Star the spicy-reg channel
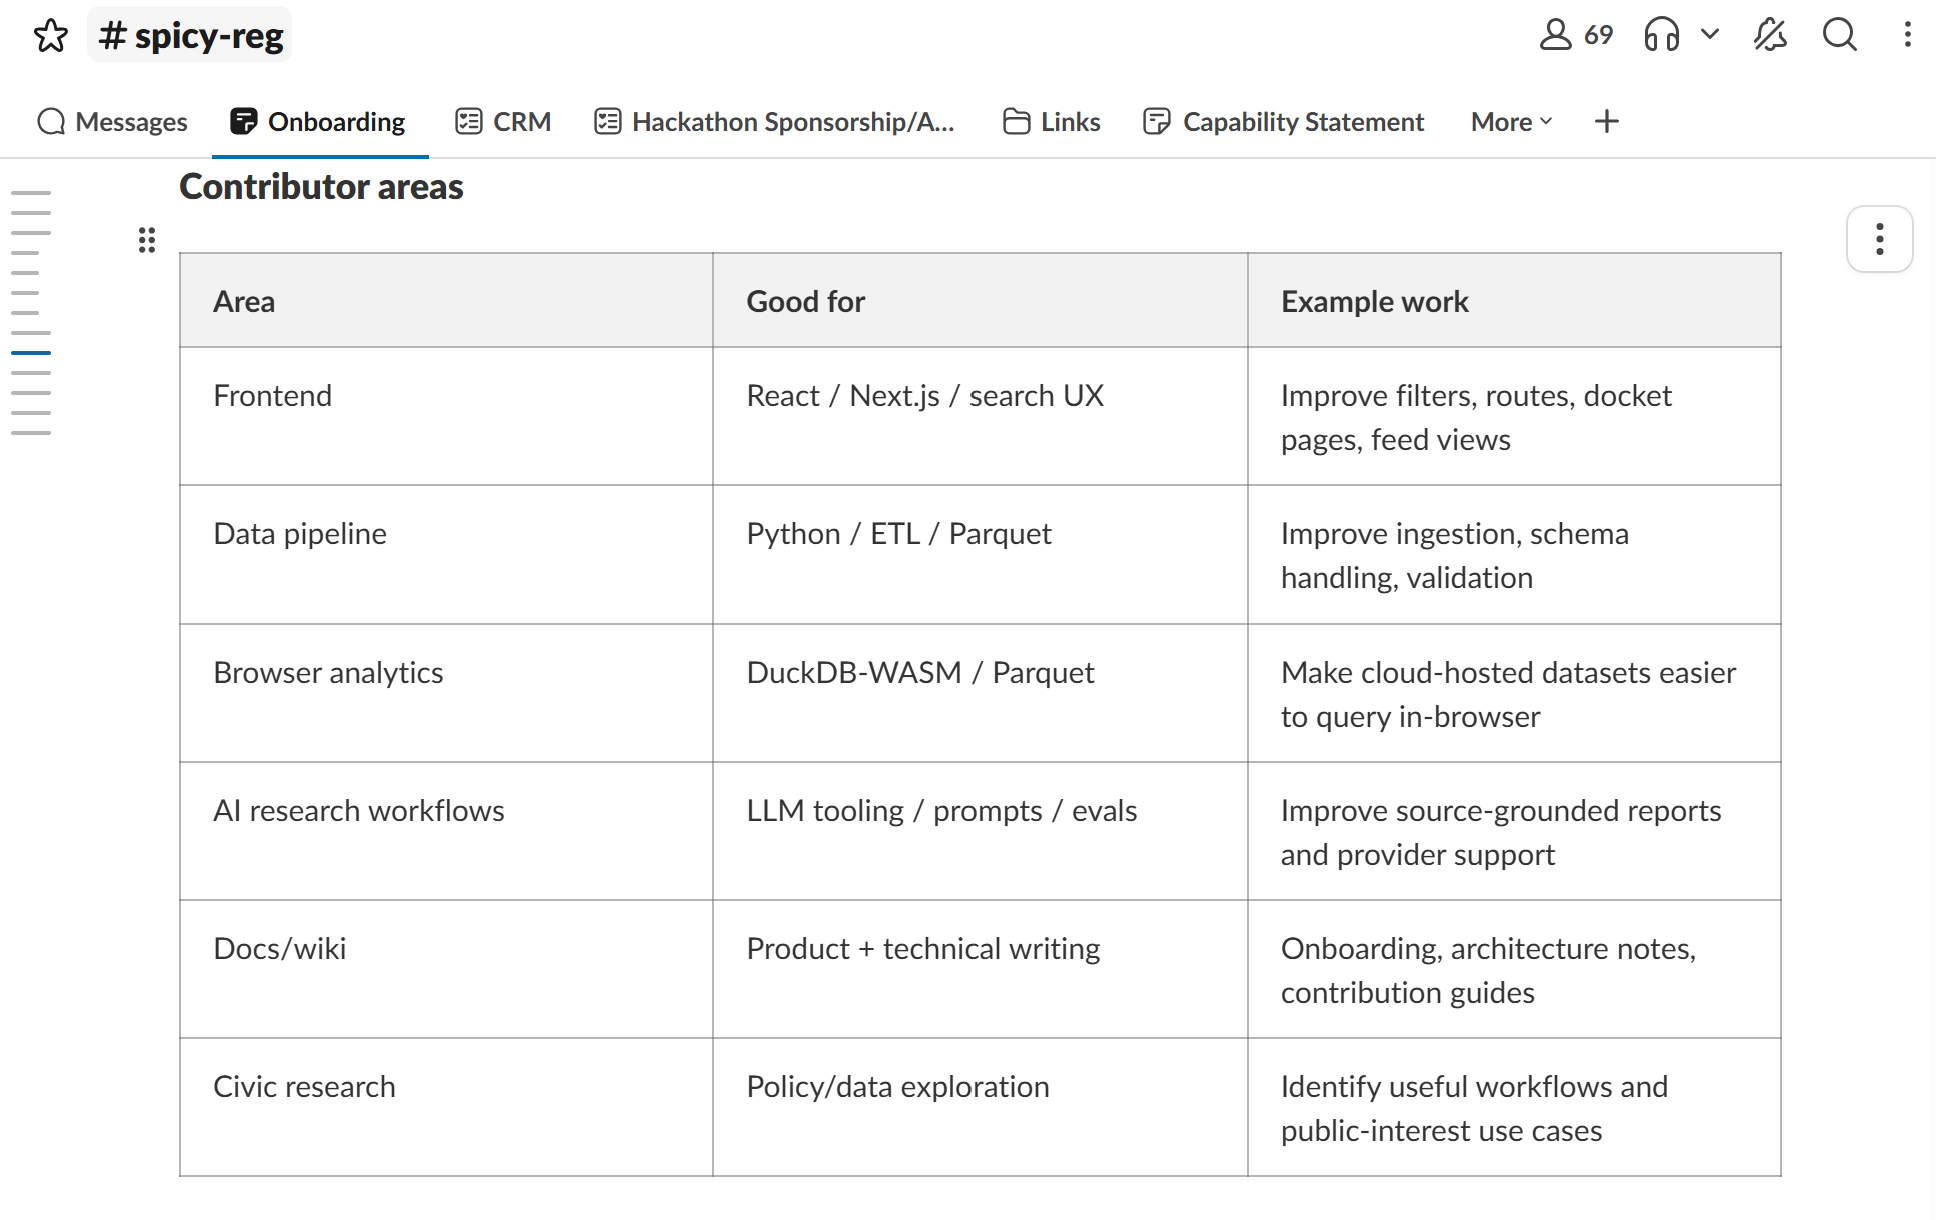Image resolution: width=1936 pixels, height=1220 pixels. point(51,35)
